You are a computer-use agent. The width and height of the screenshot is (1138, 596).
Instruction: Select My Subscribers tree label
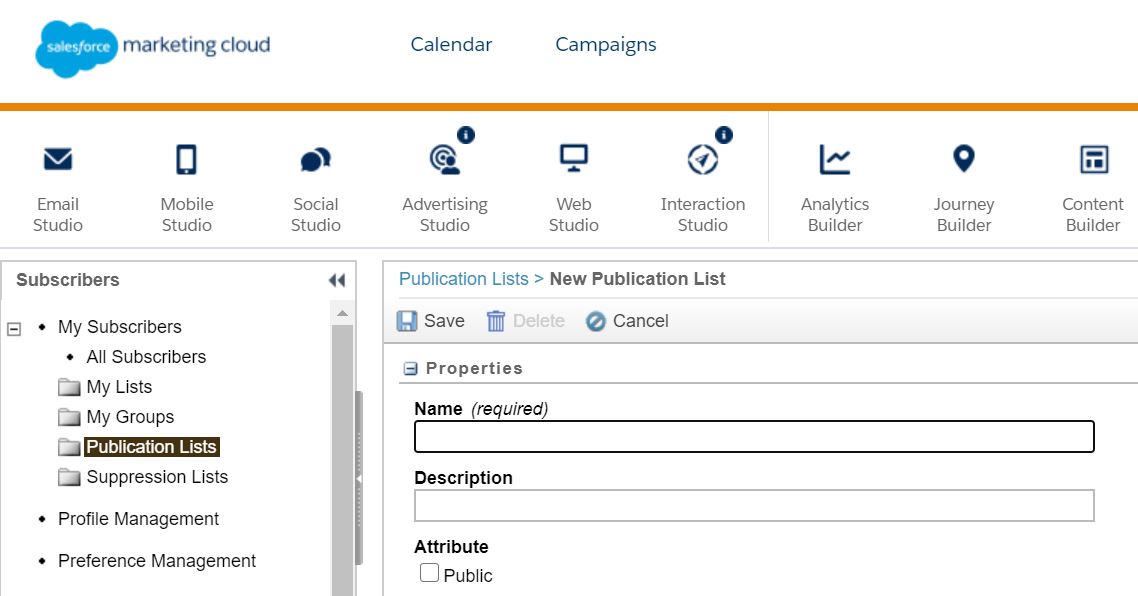pos(120,327)
